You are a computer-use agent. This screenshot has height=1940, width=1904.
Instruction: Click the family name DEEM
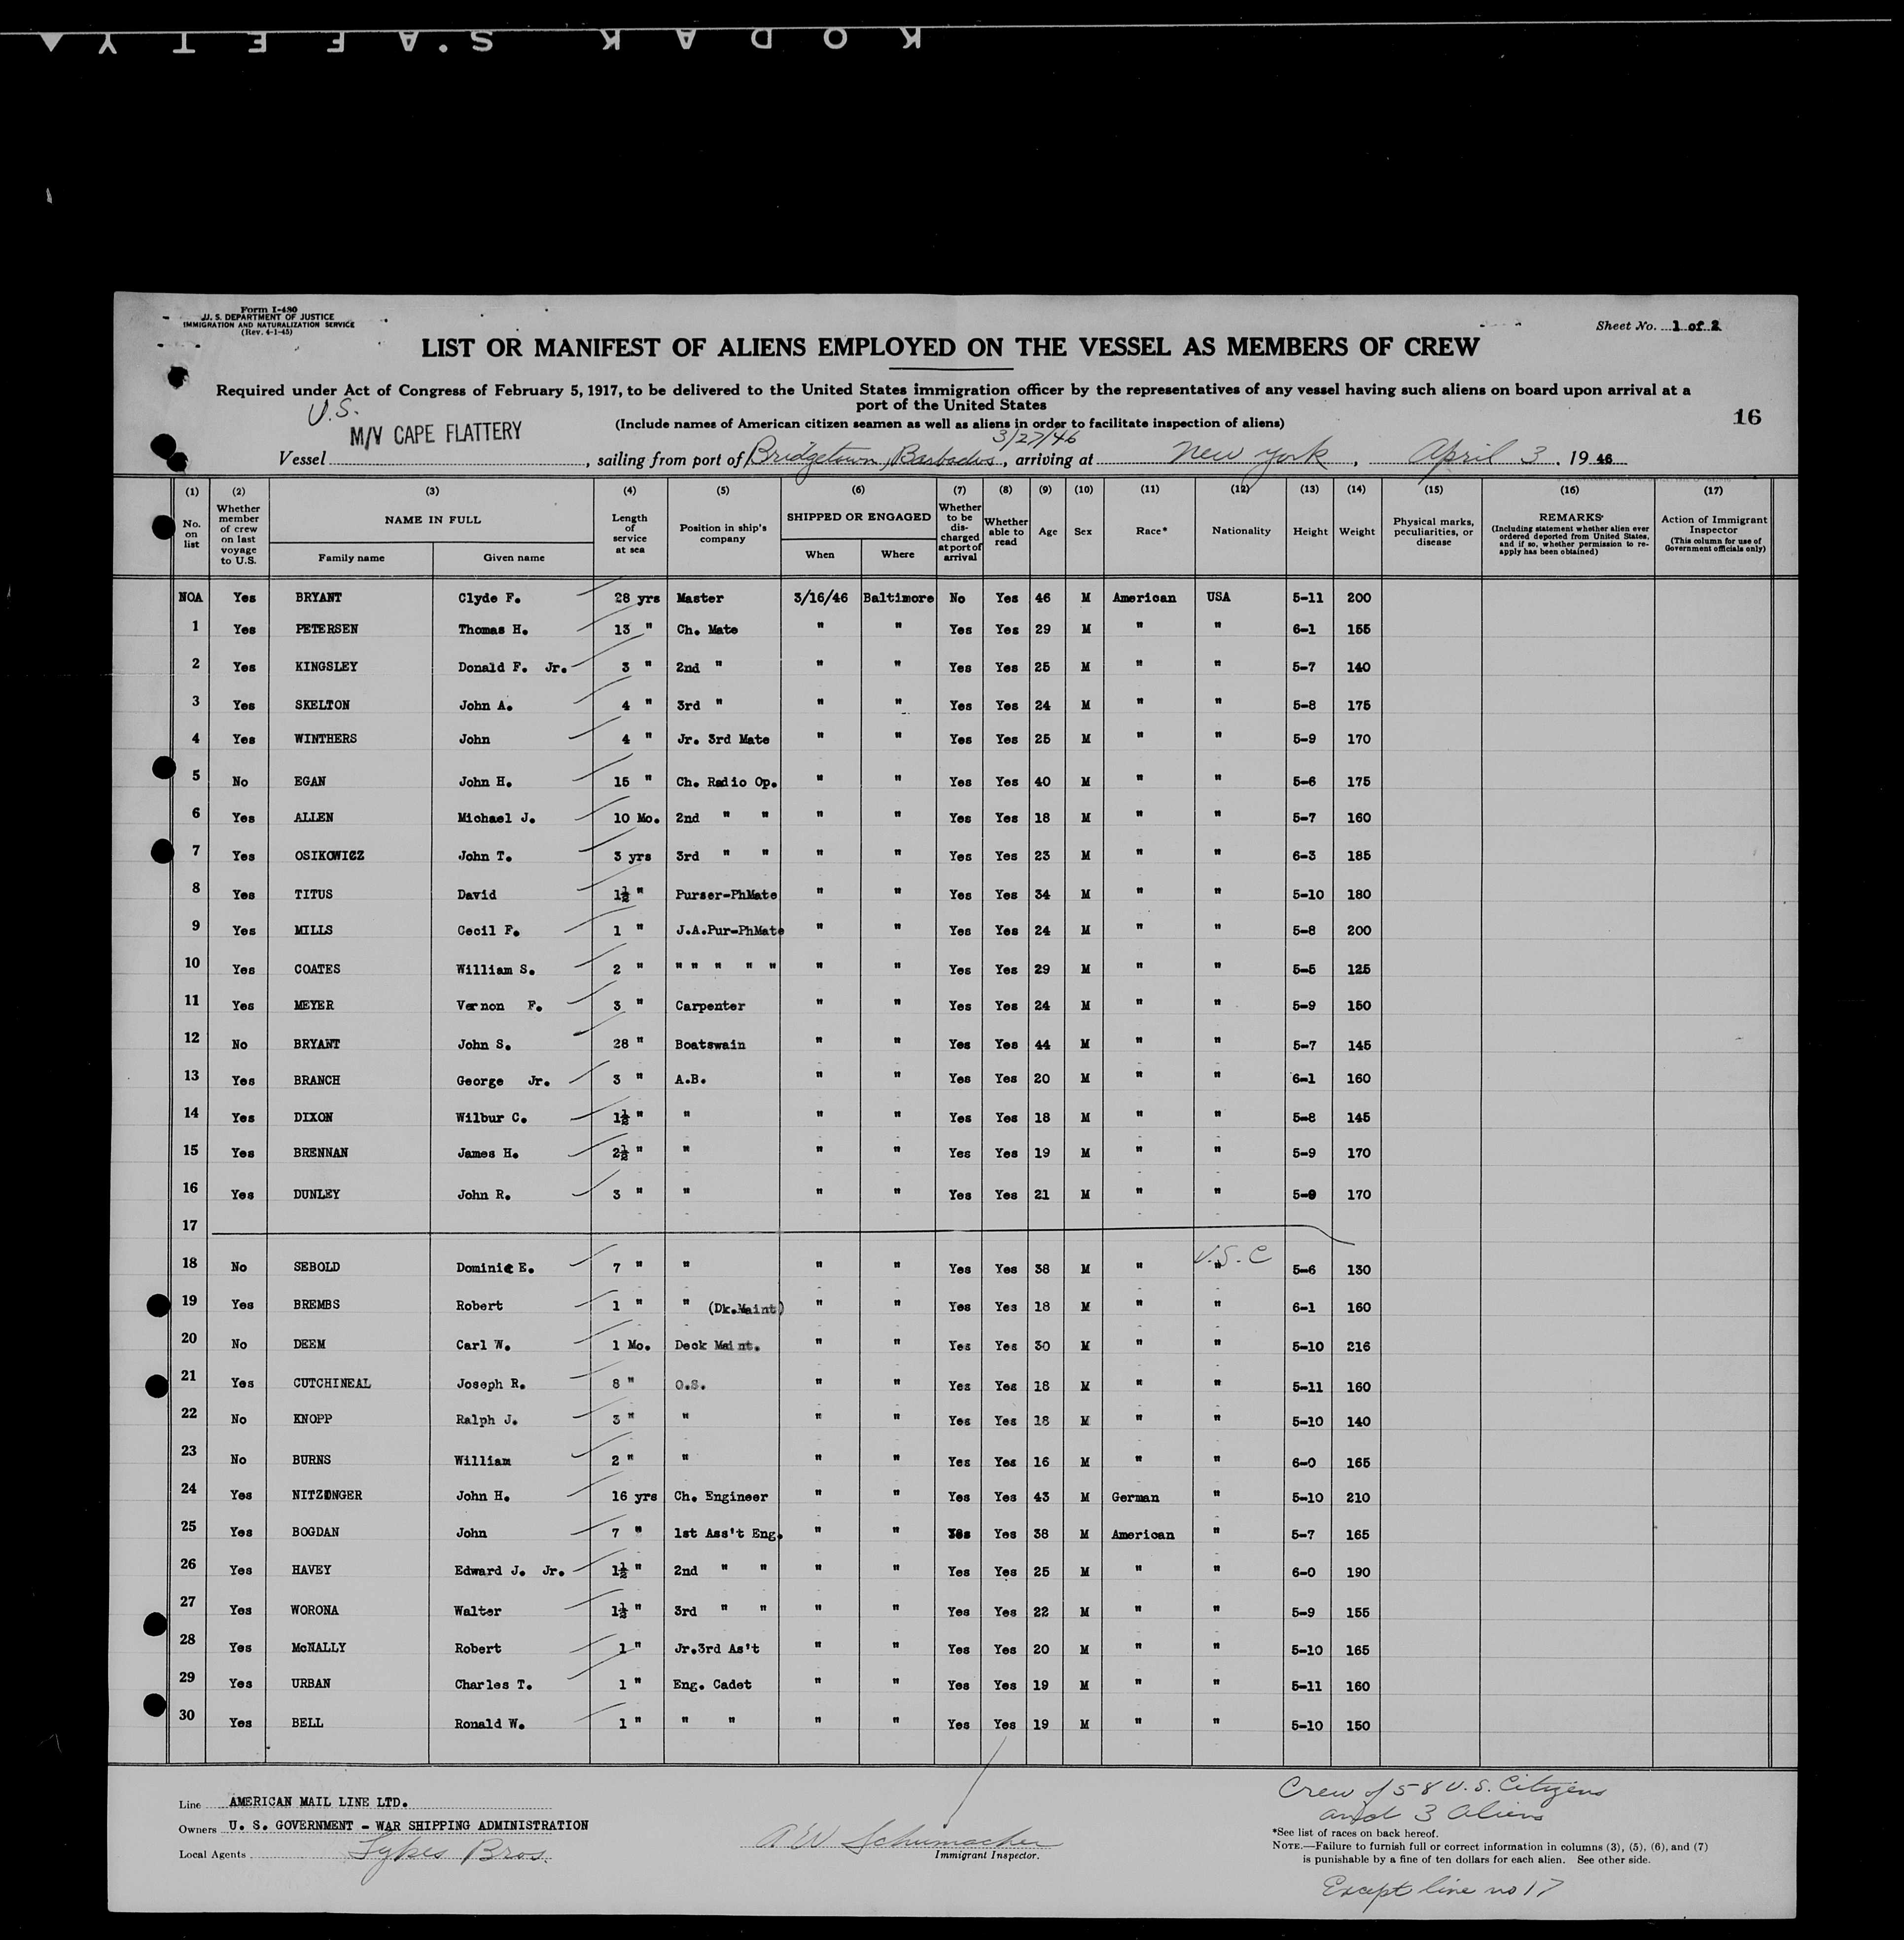tap(310, 1345)
